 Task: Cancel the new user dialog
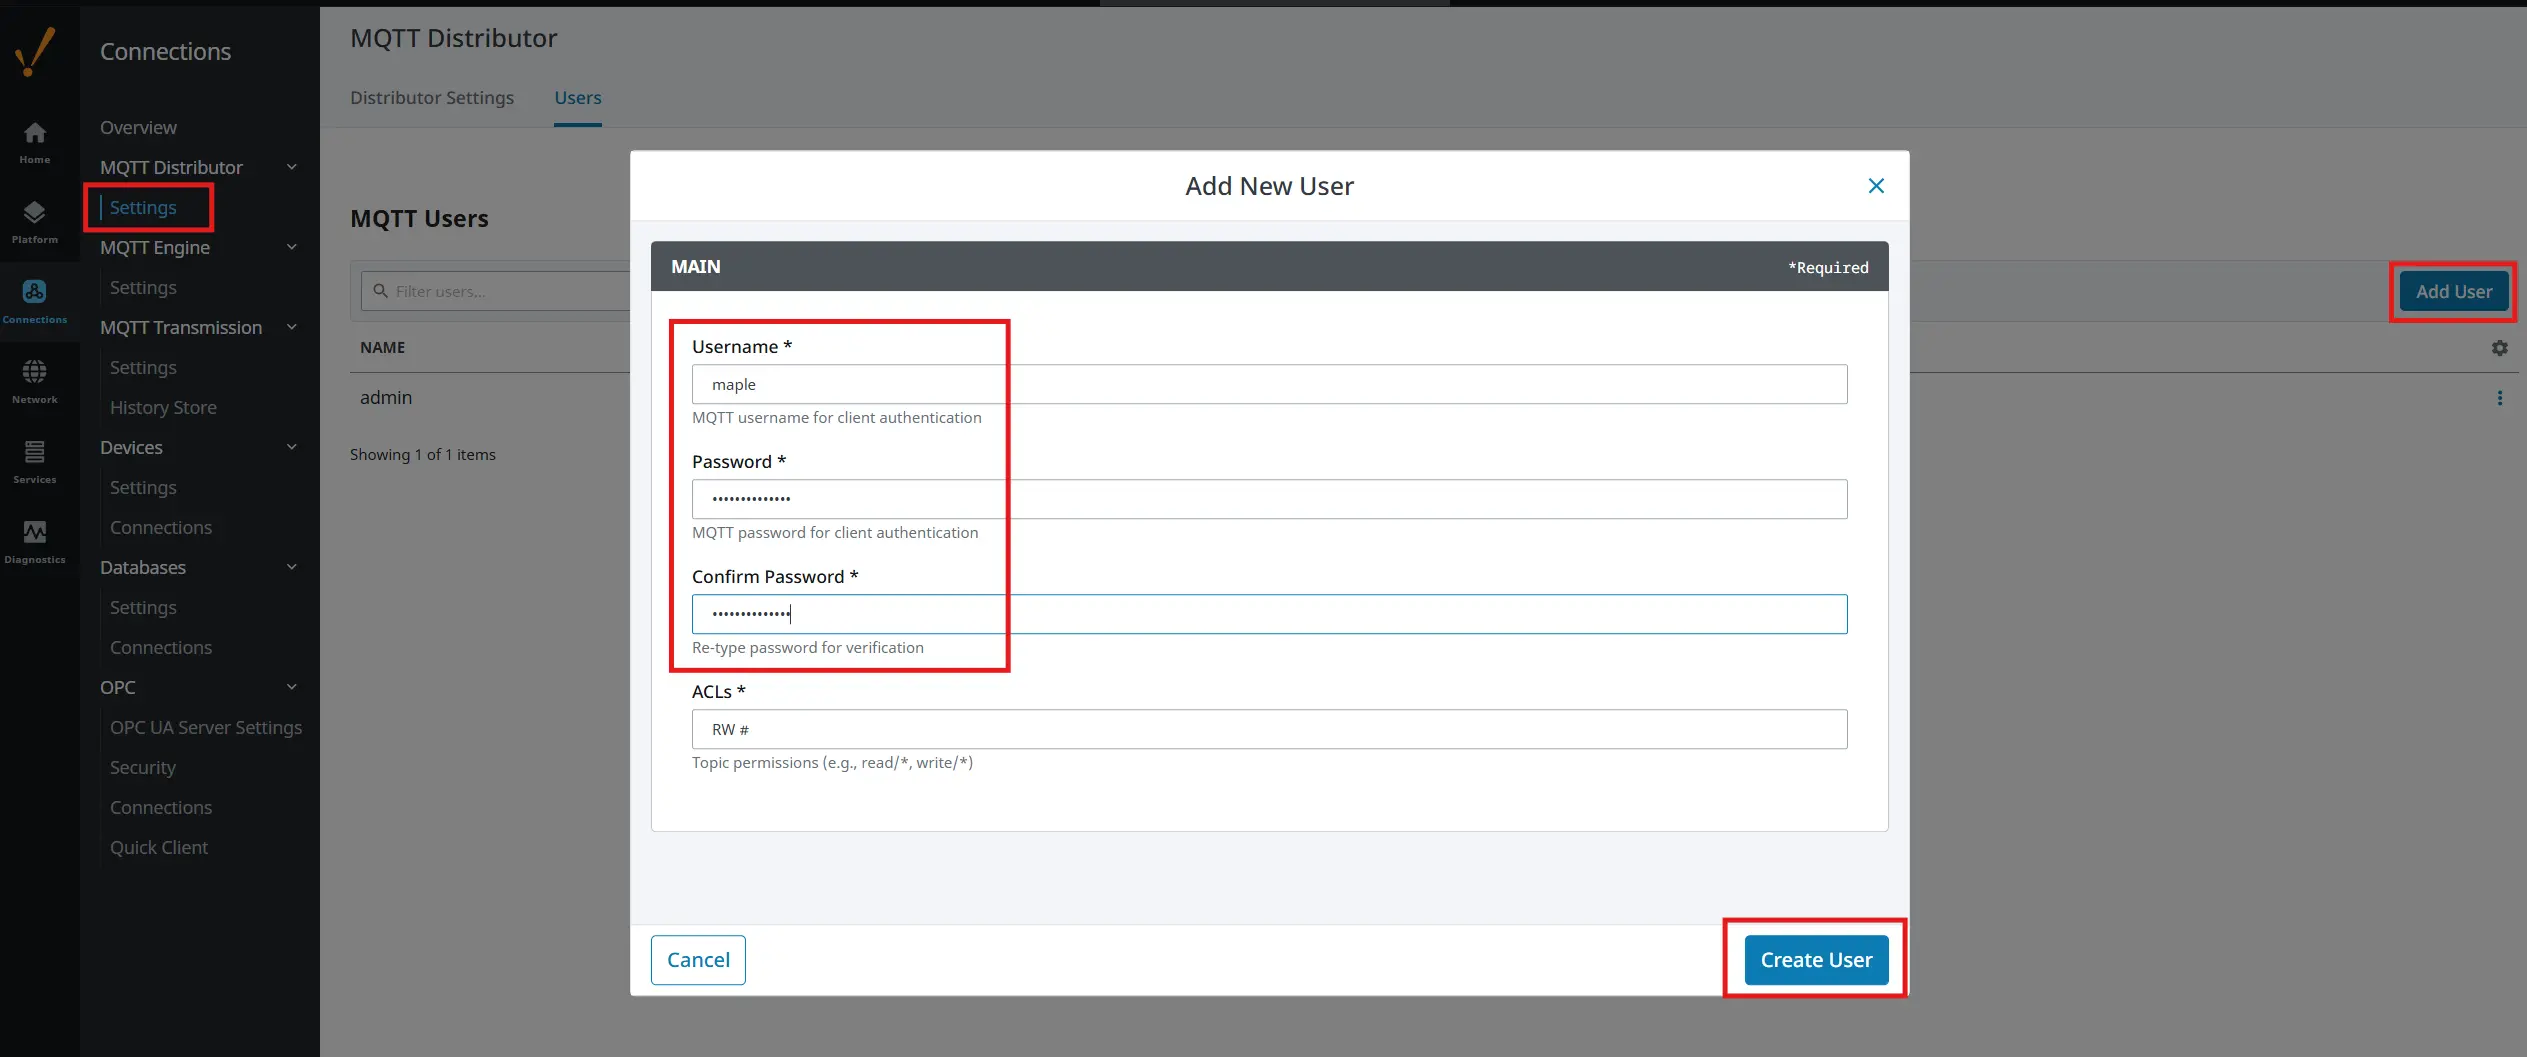[697, 959]
